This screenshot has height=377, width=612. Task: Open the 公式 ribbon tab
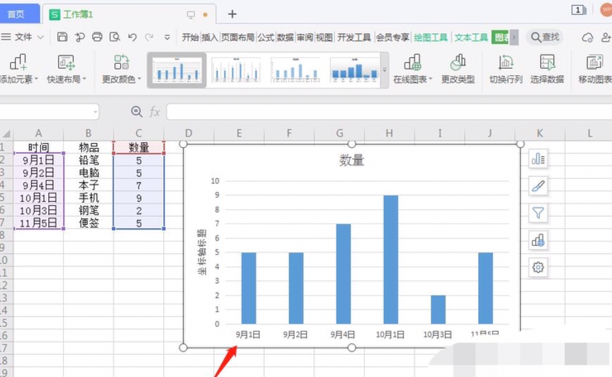click(x=266, y=37)
